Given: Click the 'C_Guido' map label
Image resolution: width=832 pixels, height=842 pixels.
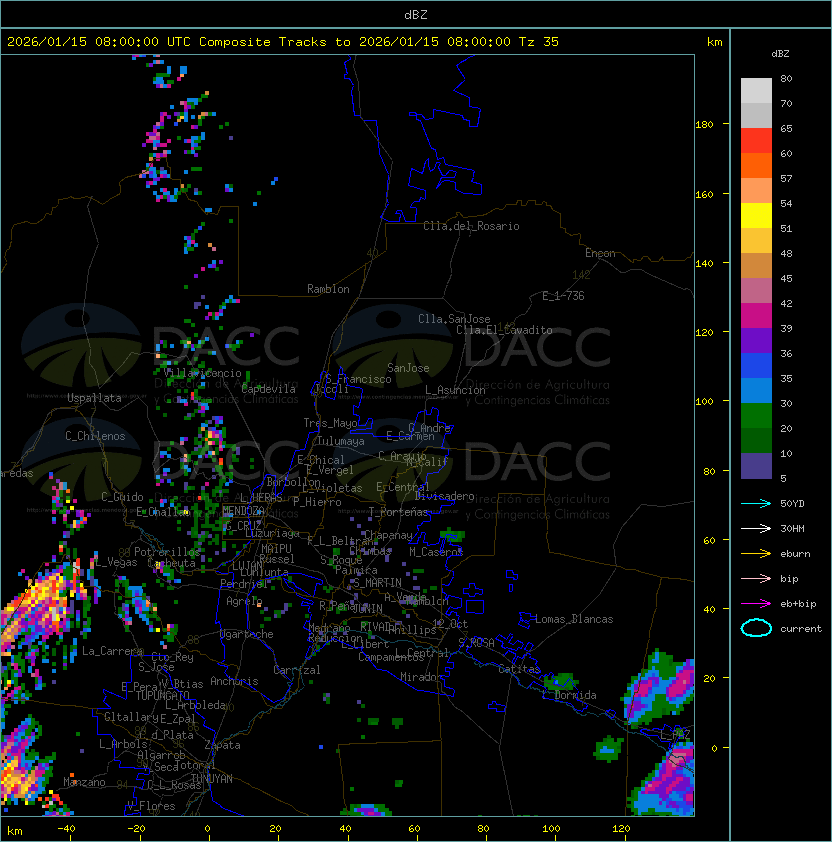Looking at the screenshot, I should 122,497.
